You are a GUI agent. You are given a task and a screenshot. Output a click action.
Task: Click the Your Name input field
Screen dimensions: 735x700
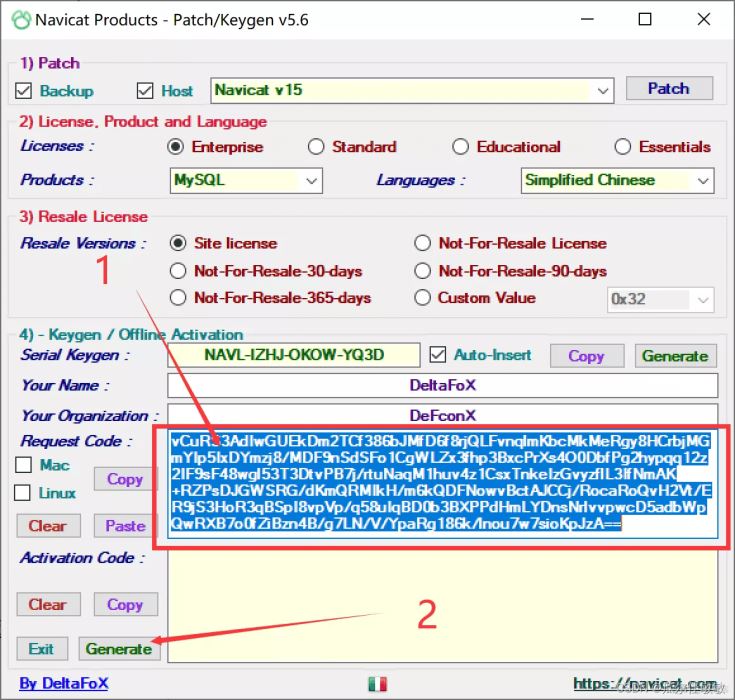pyautogui.click(x=442, y=386)
